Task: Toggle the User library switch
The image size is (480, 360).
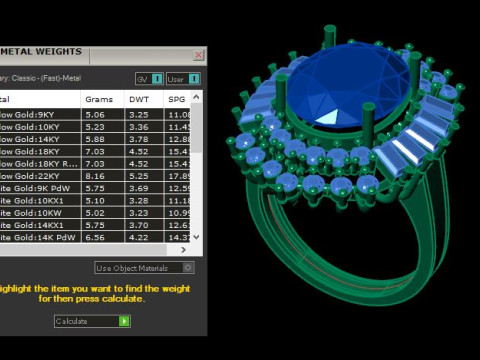Action: [x=183, y=79]
